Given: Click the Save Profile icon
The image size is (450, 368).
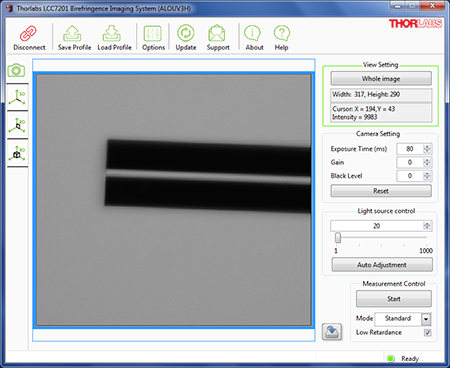Looking at the screenshot, I should pyautogui.click(x=72, y=33).
